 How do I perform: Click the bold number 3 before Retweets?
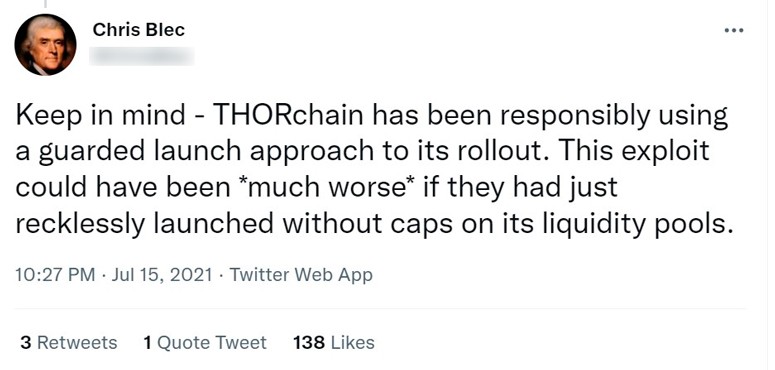25,342
